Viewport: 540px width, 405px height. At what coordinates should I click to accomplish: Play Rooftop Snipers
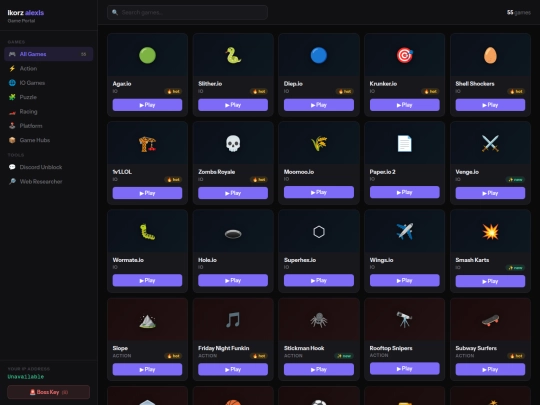(x=405, y=368)
